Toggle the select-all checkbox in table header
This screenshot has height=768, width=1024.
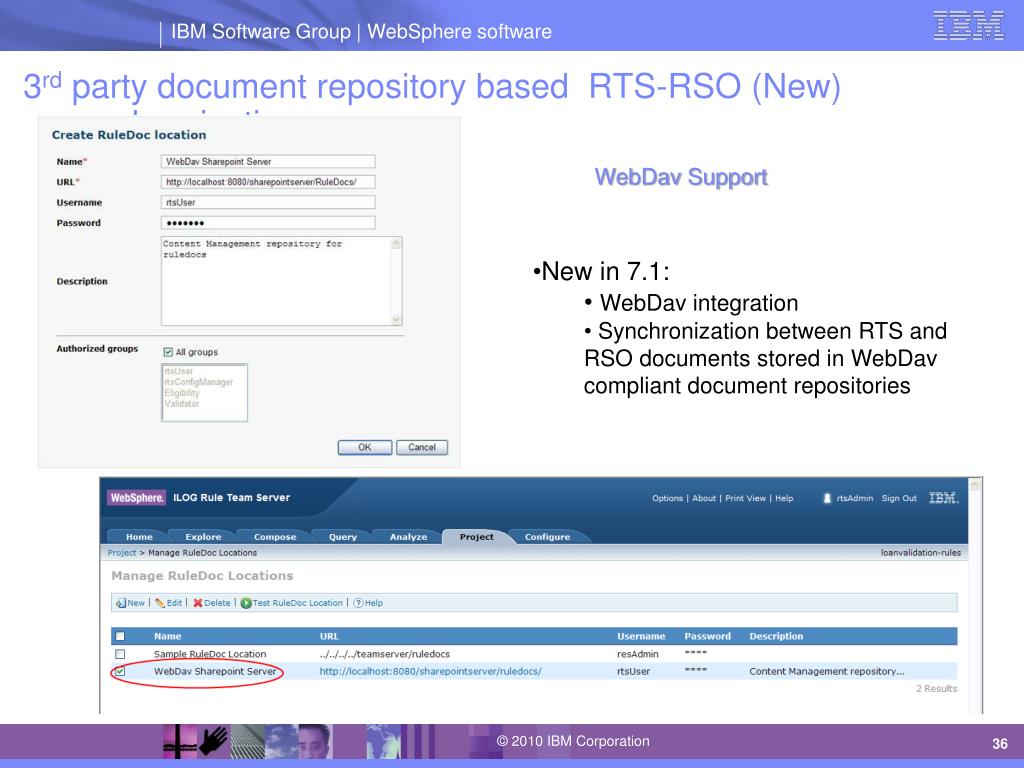coord(120,636)
